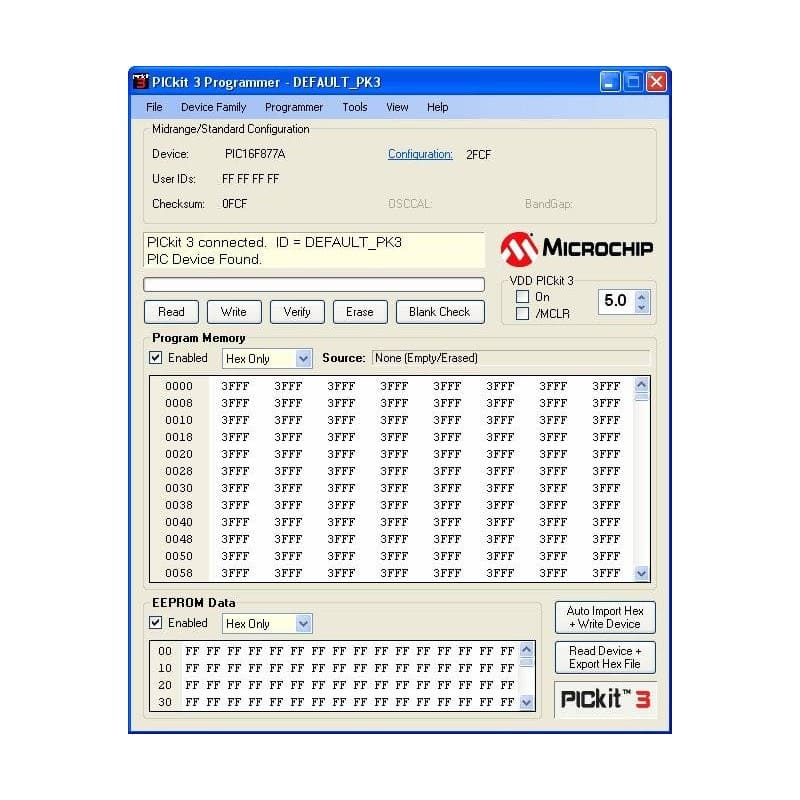Screen dimensions: 800x800
Task: Open the View menu
Action: [397, 107]
